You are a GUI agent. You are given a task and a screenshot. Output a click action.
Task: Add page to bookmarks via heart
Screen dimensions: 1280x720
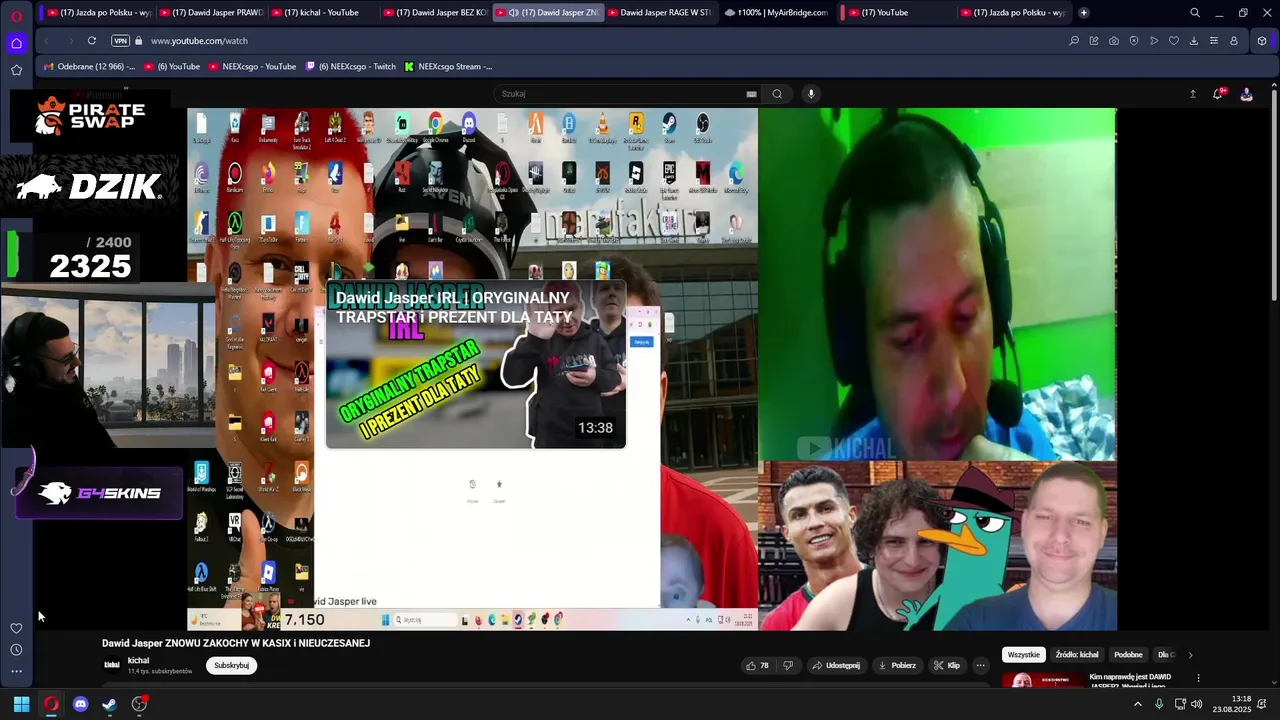(1174, 41)
